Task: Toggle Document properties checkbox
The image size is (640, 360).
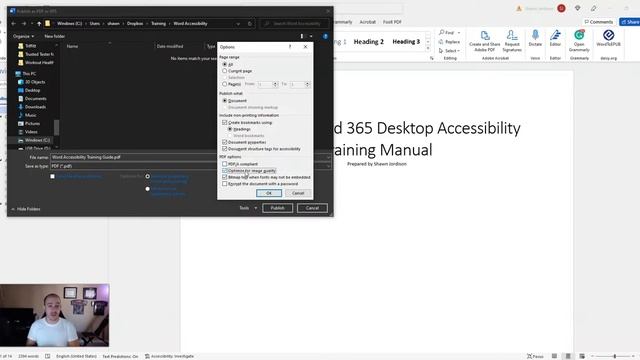Action: tap(224, 142)
